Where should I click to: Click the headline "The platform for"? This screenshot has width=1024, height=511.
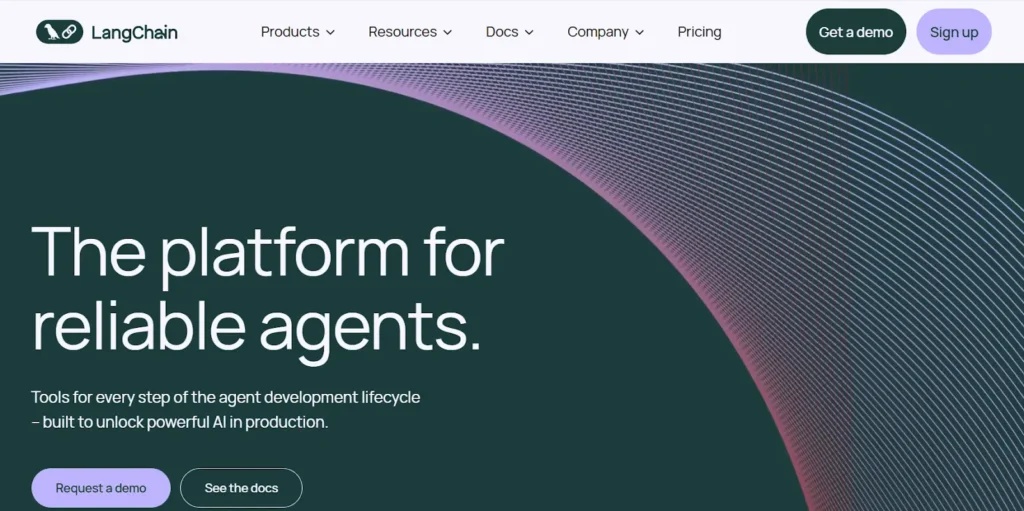[268, 255]
